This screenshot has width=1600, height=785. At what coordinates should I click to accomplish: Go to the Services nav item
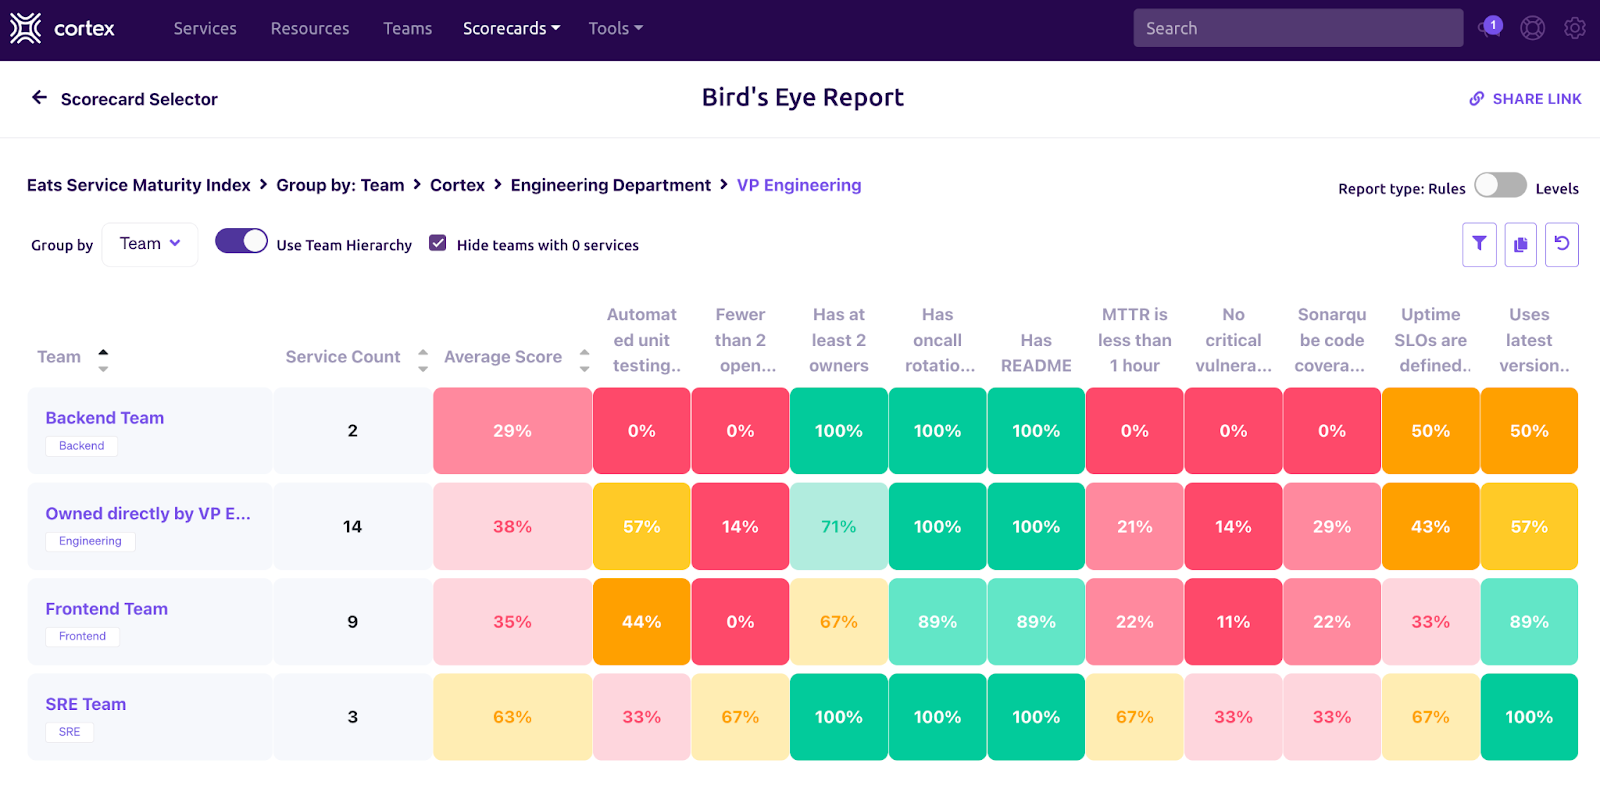point(205,29)
